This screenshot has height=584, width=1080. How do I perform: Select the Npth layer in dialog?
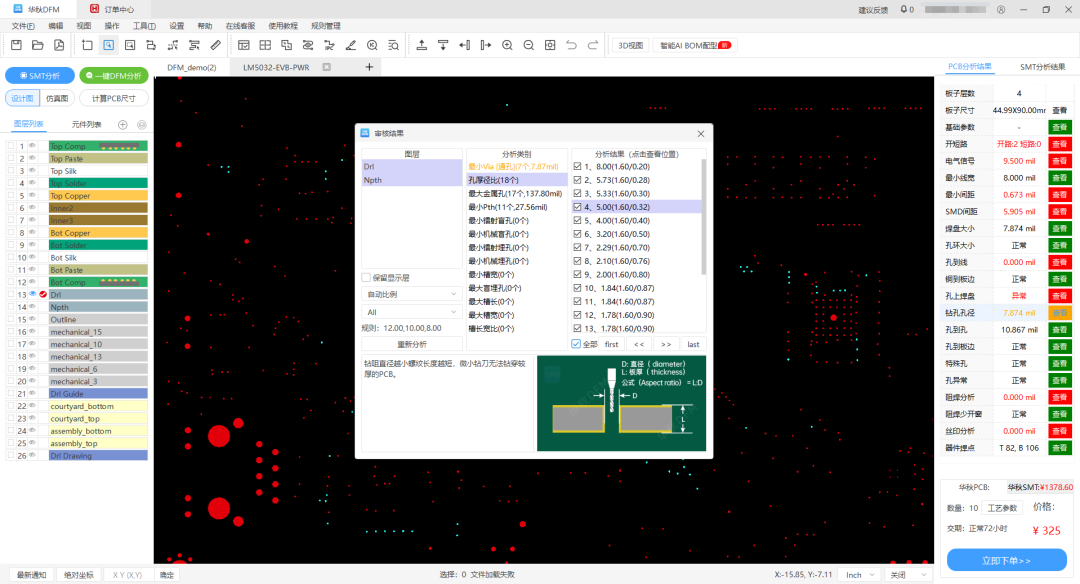412,180
